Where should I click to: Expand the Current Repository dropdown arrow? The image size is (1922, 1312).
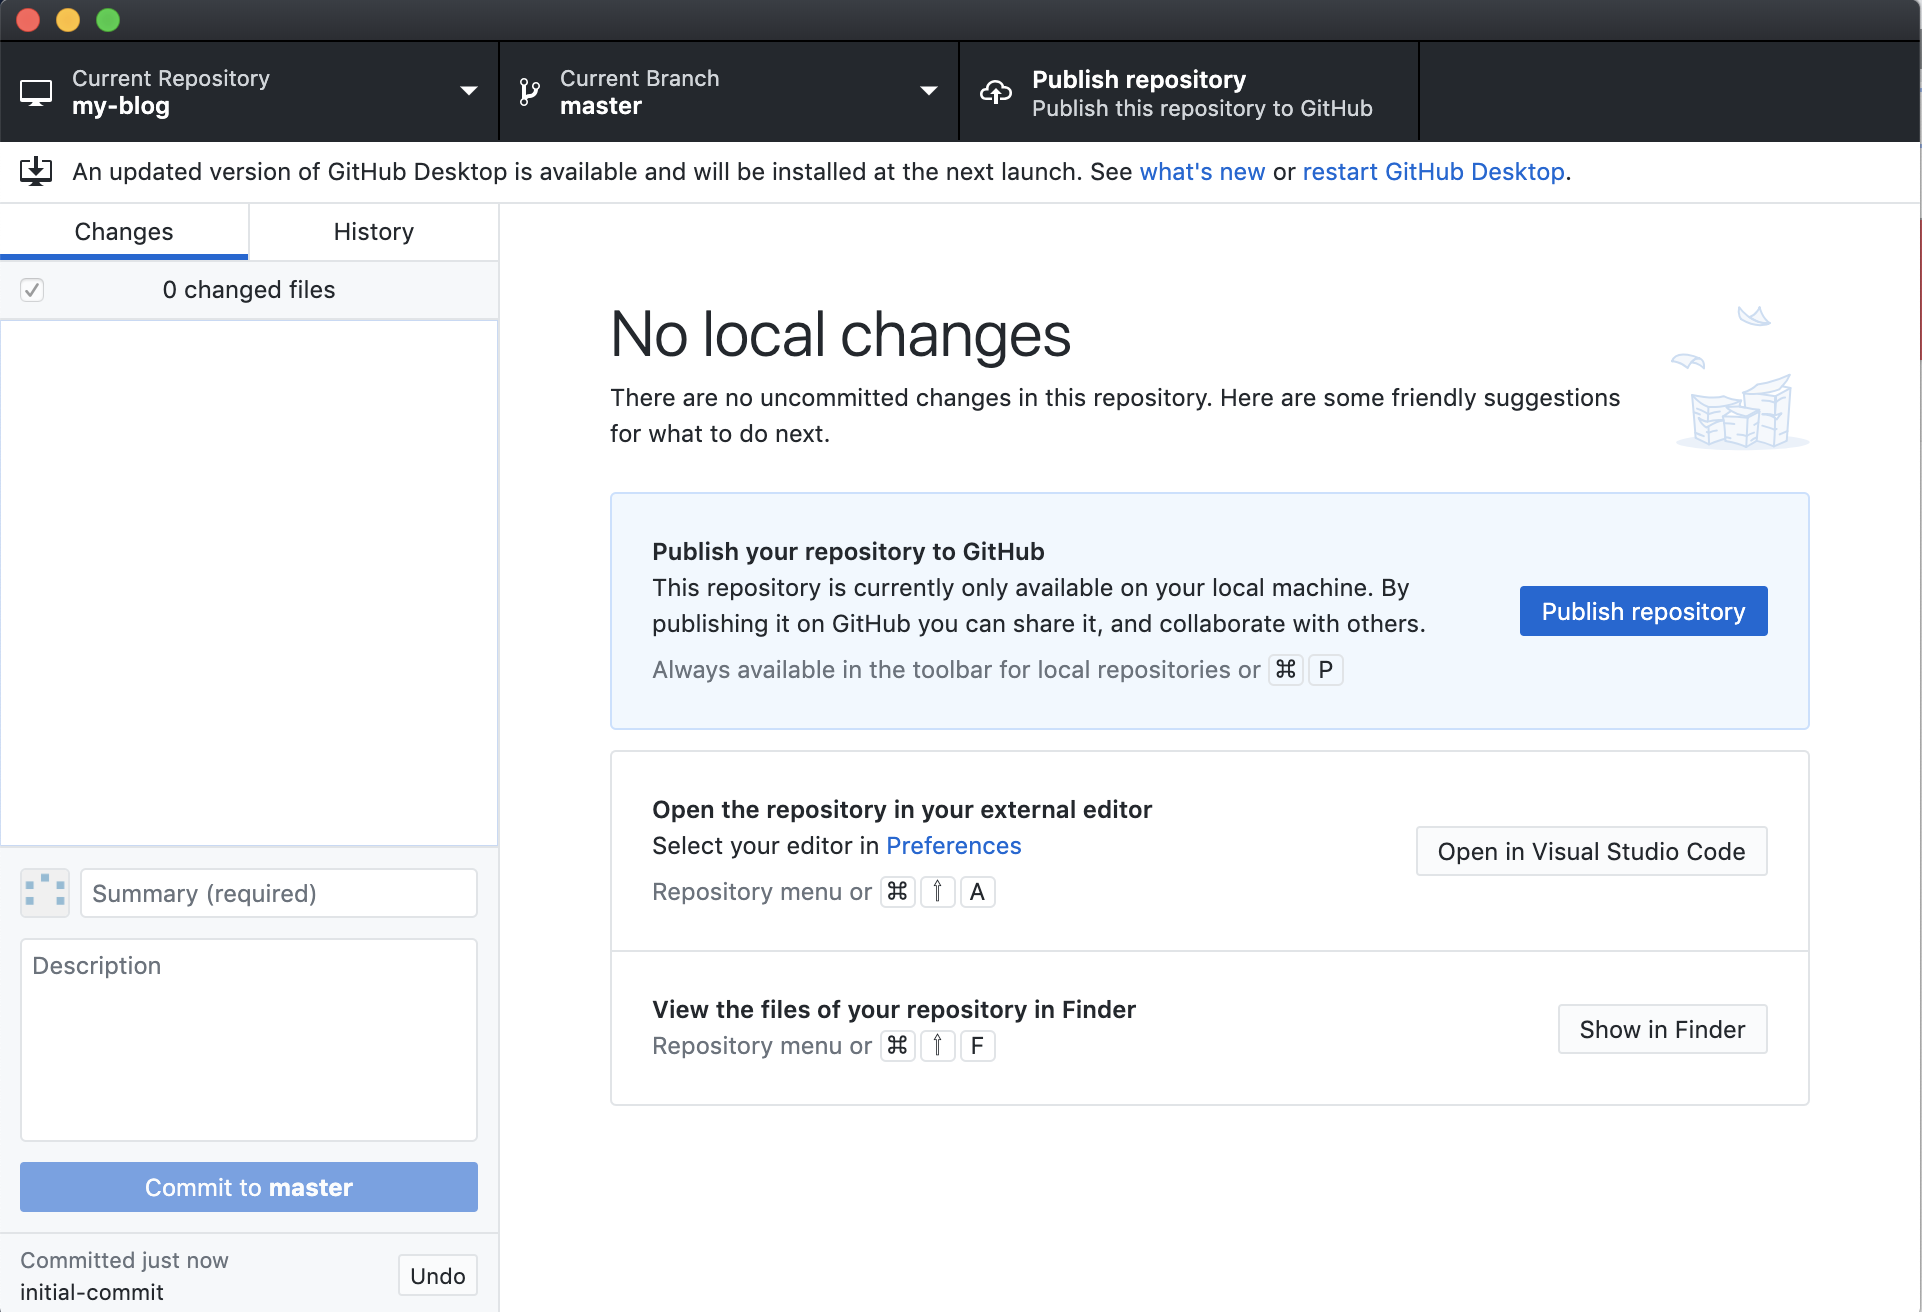[x=468, y=91]
